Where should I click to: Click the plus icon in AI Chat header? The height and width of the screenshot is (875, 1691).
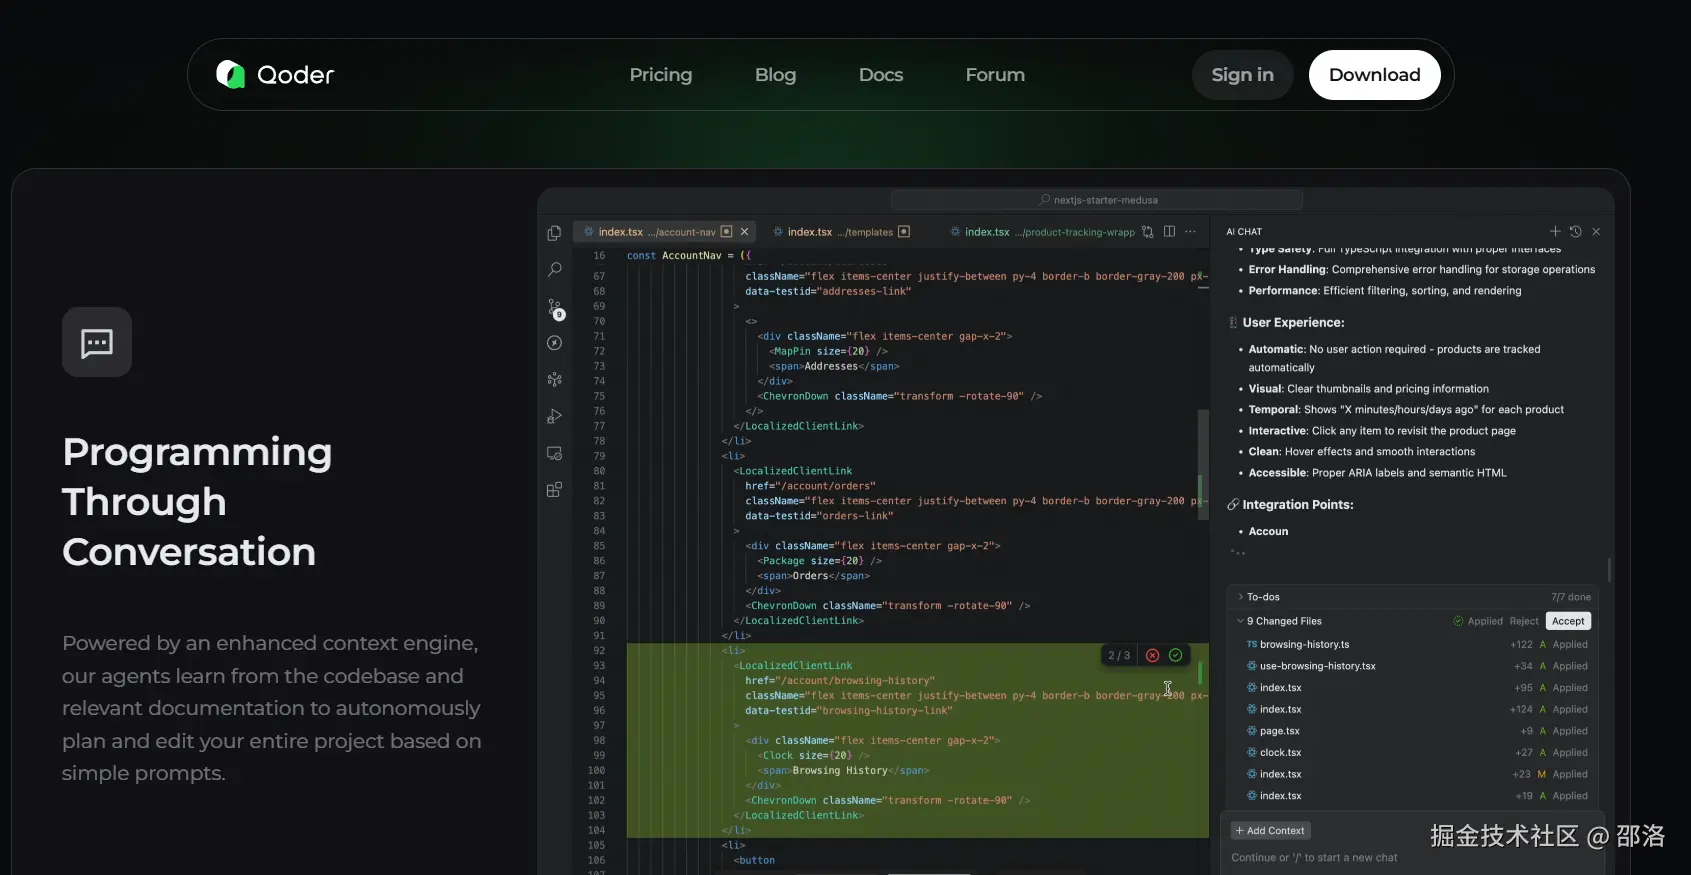1555,231
